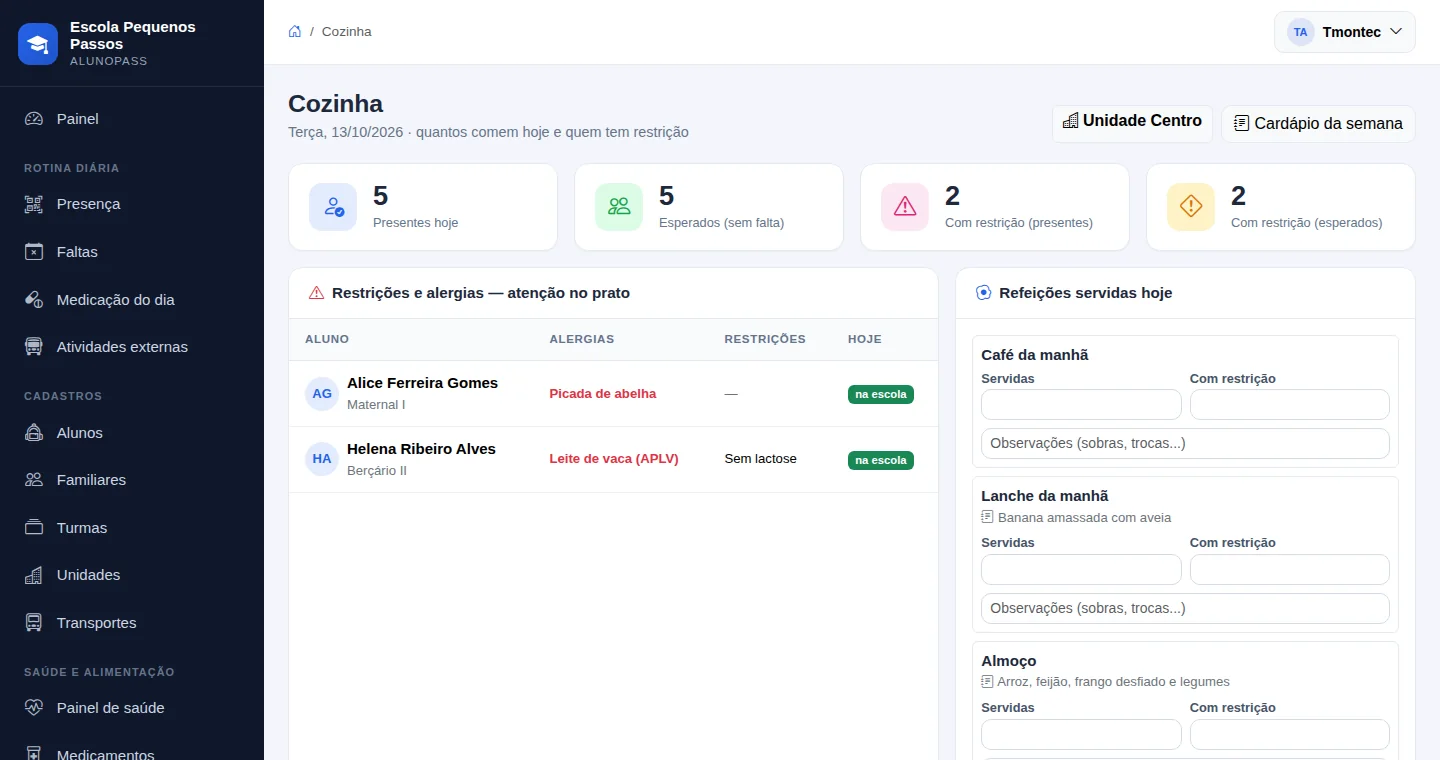This screenshot has height=760, width=1440.
Task: Click the Painel de saúde heart icon
Action: click(x=34, y=708)
